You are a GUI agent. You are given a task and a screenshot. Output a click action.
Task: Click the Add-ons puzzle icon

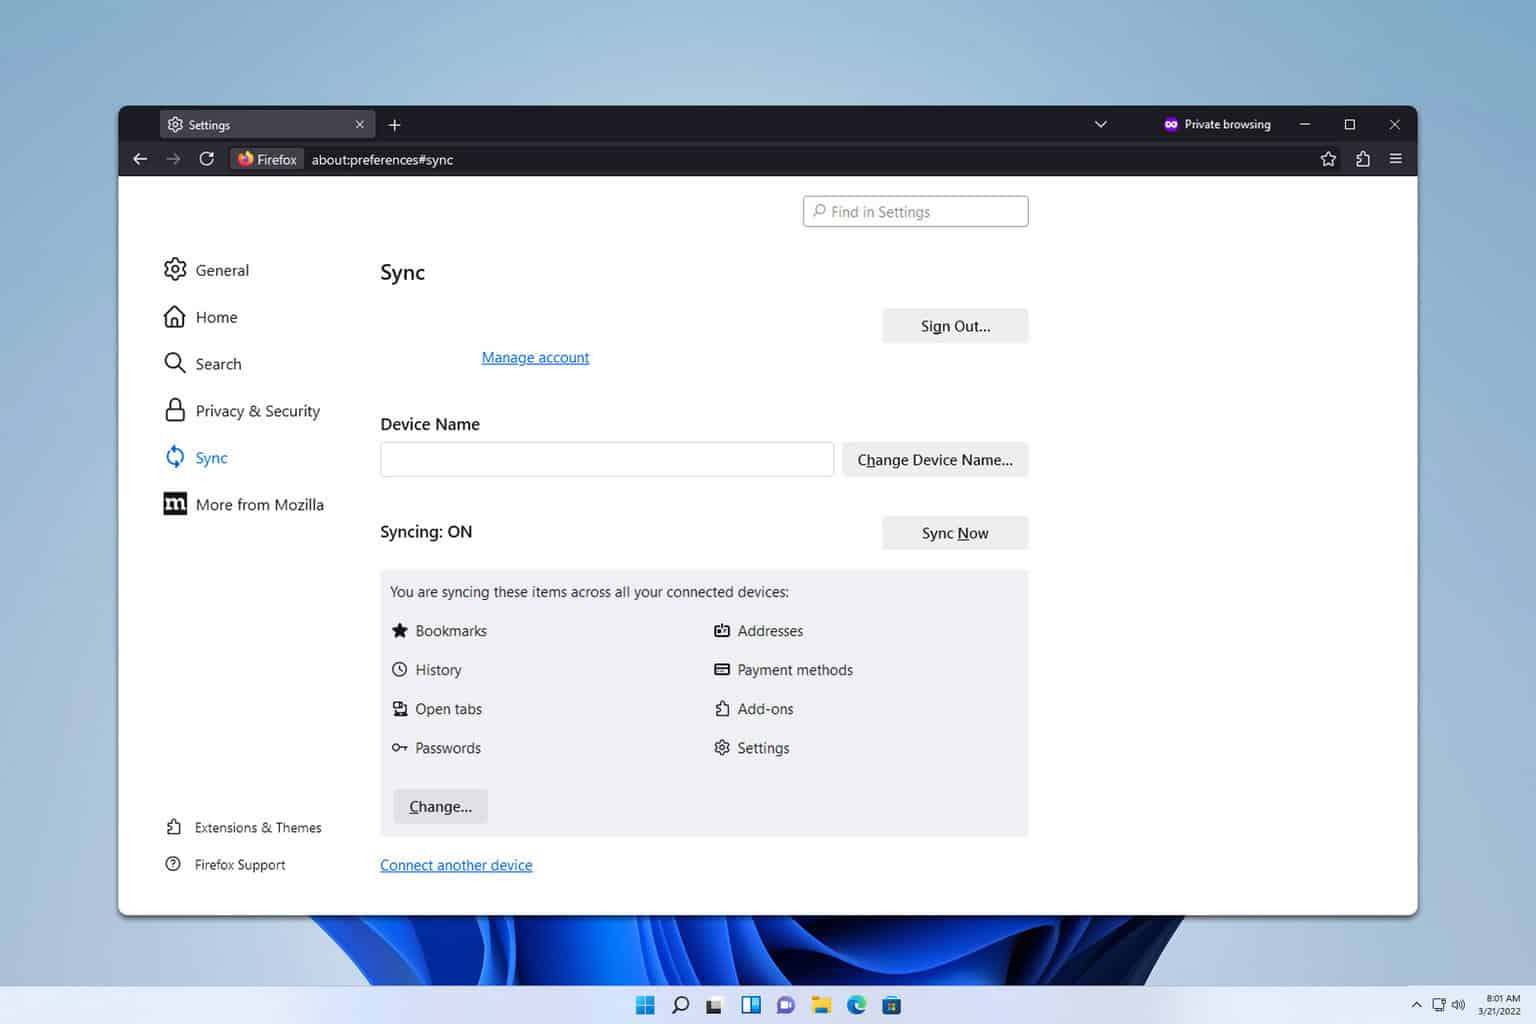(722, 709)
